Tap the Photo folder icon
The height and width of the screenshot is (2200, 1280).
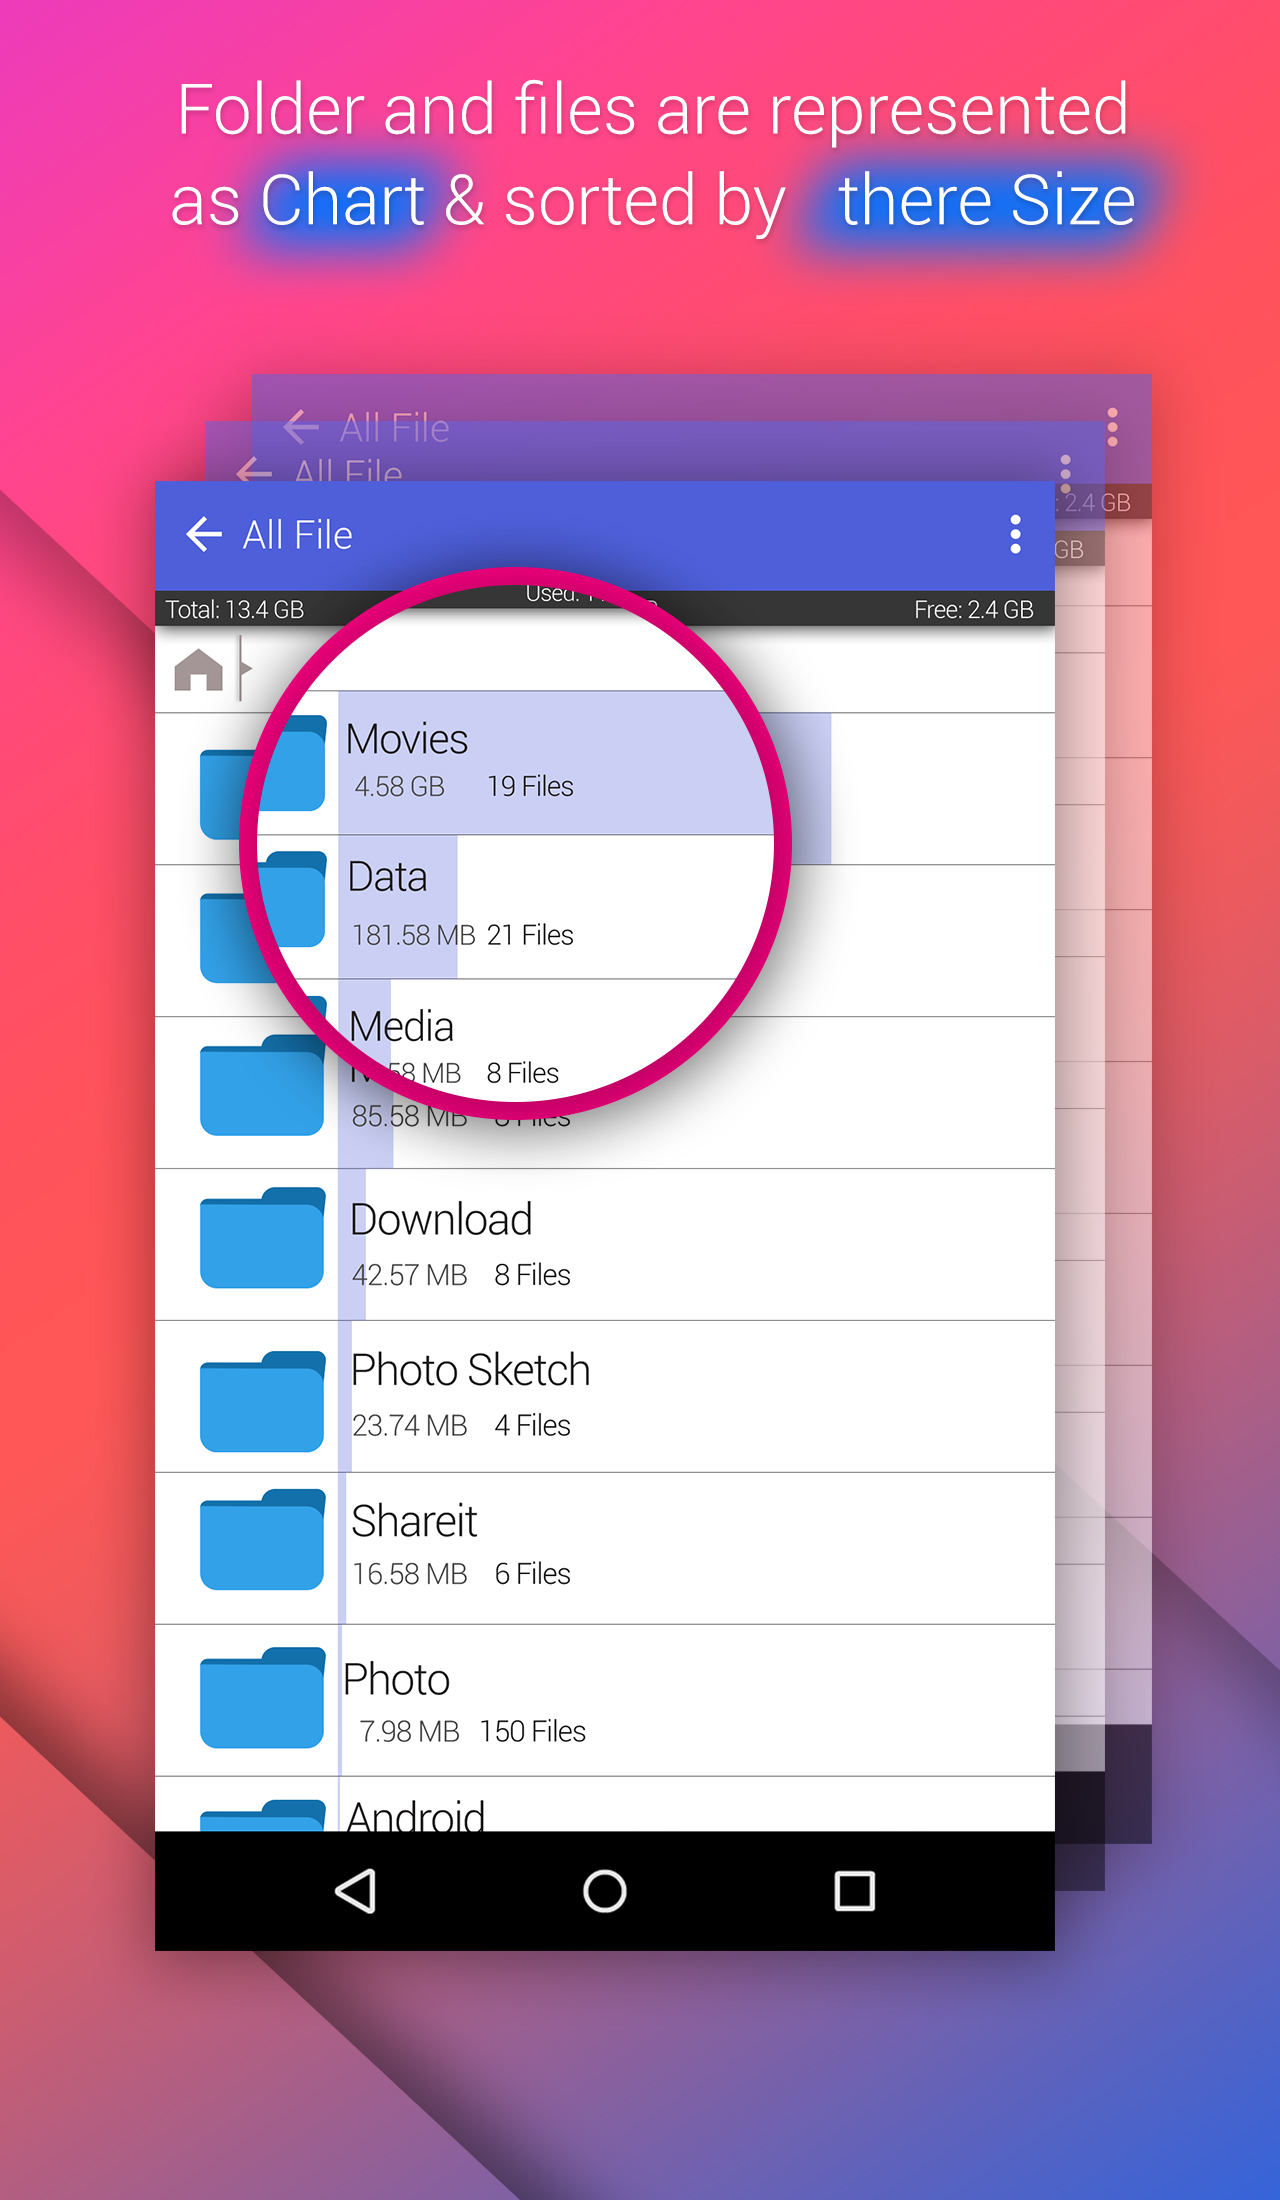tap(262, 1698)
